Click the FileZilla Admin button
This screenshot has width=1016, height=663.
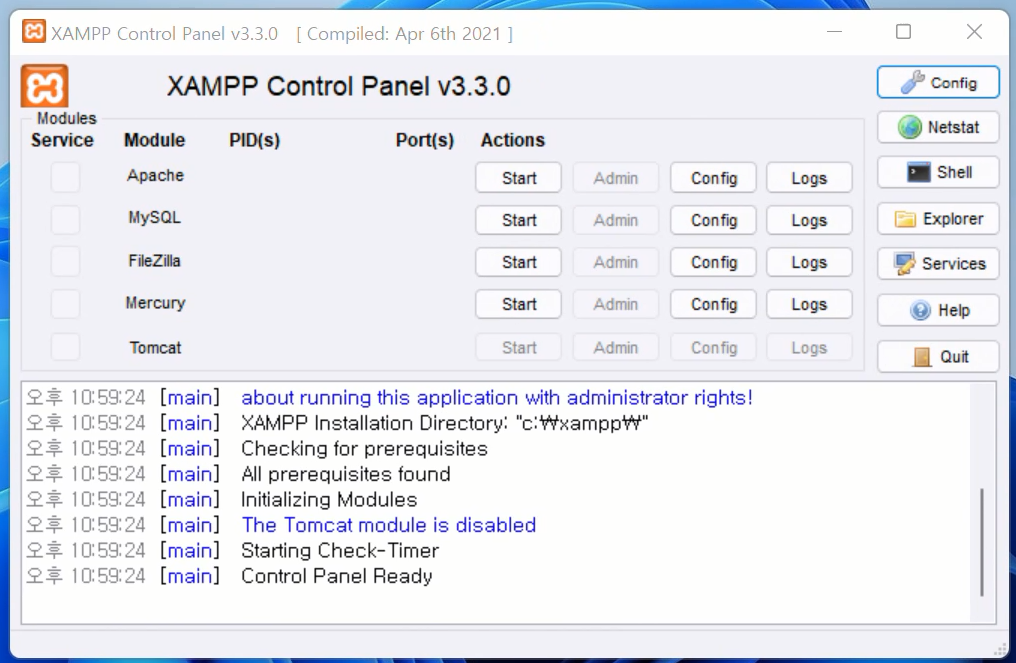tap(616, 262)
